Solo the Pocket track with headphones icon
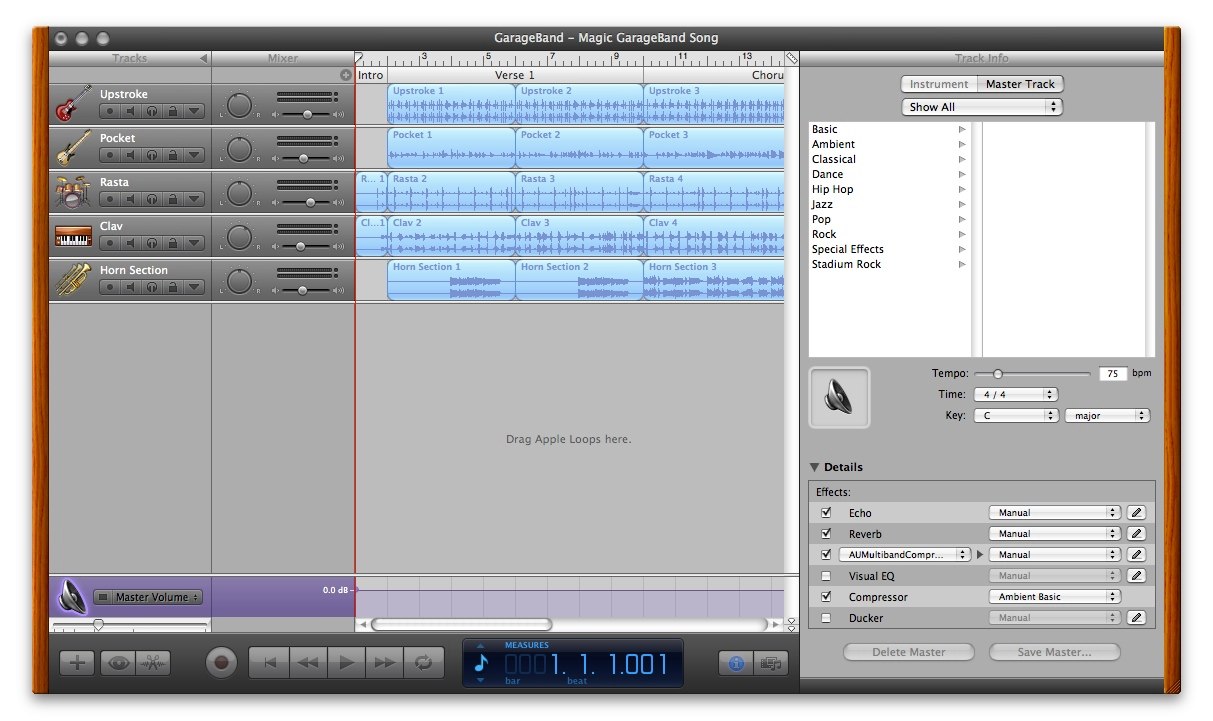The height and width of the screenshot is (721, 1213). 151,156
